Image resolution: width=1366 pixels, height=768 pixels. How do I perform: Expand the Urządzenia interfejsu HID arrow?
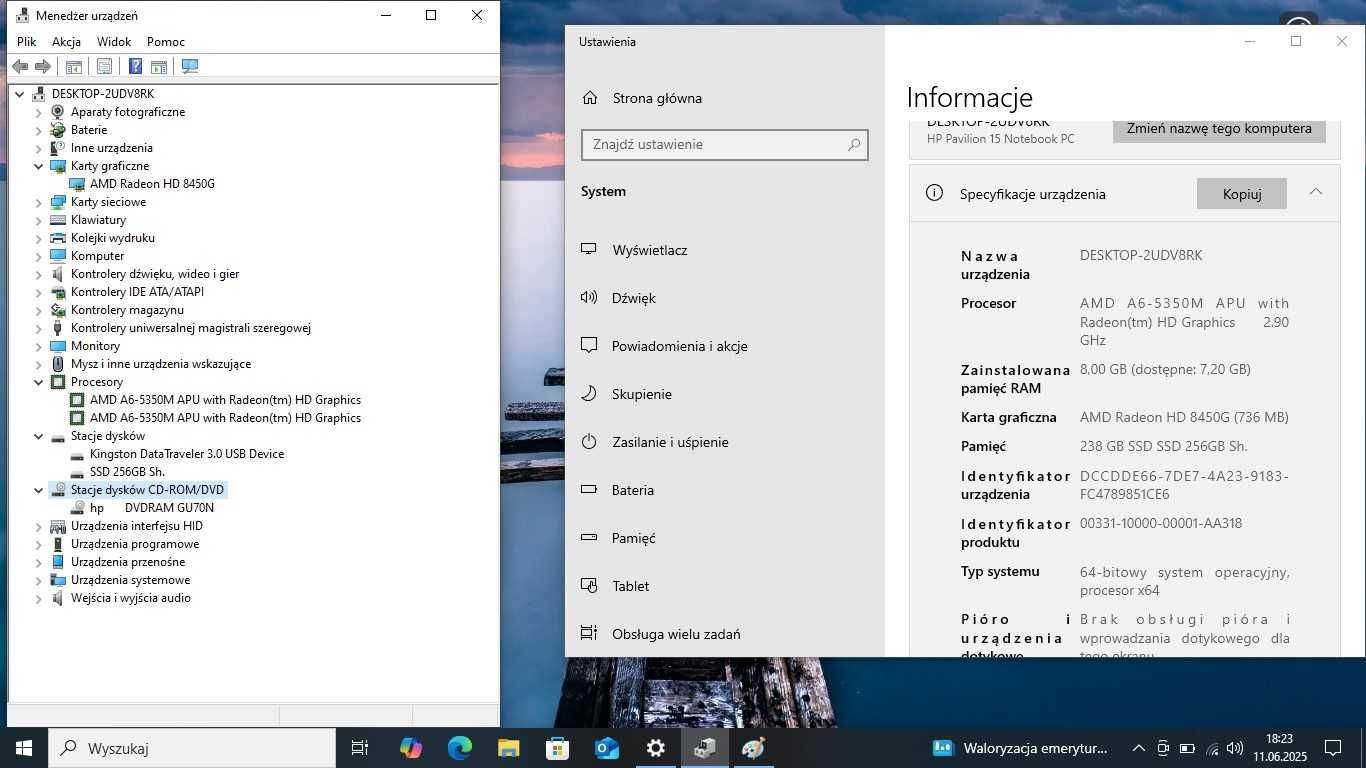(x=39, y=526)
